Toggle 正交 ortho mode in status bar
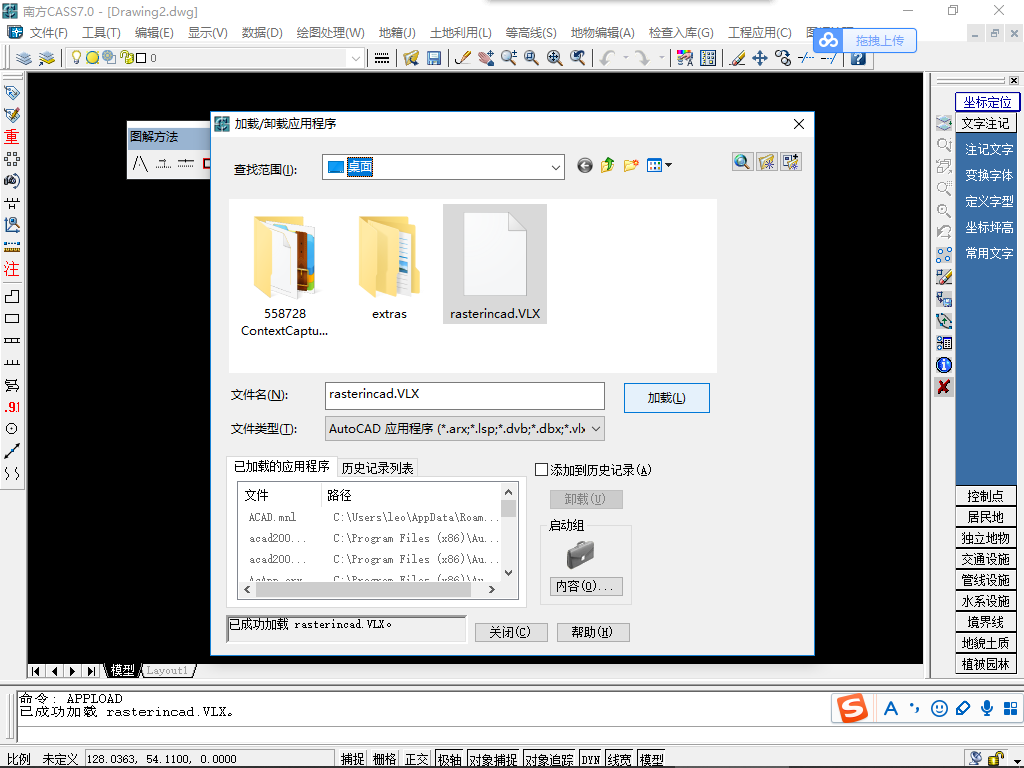This screenshot has width=1024, height=768. 417,759
